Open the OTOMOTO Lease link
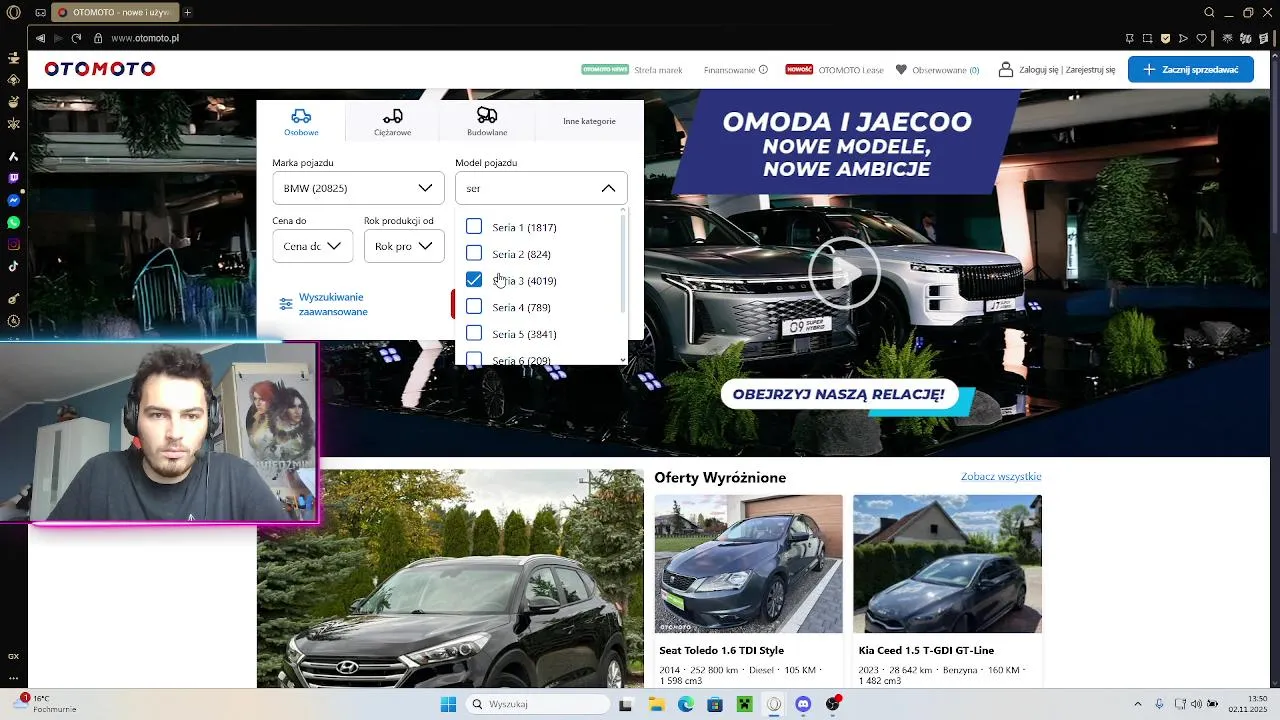This screenshot has height=720, width=1280. [851, 70]
